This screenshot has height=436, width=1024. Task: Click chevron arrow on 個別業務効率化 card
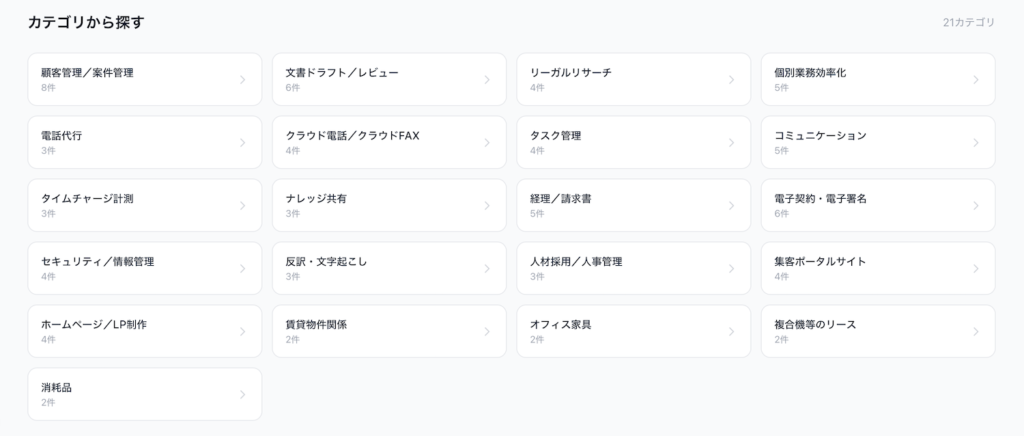976,80
